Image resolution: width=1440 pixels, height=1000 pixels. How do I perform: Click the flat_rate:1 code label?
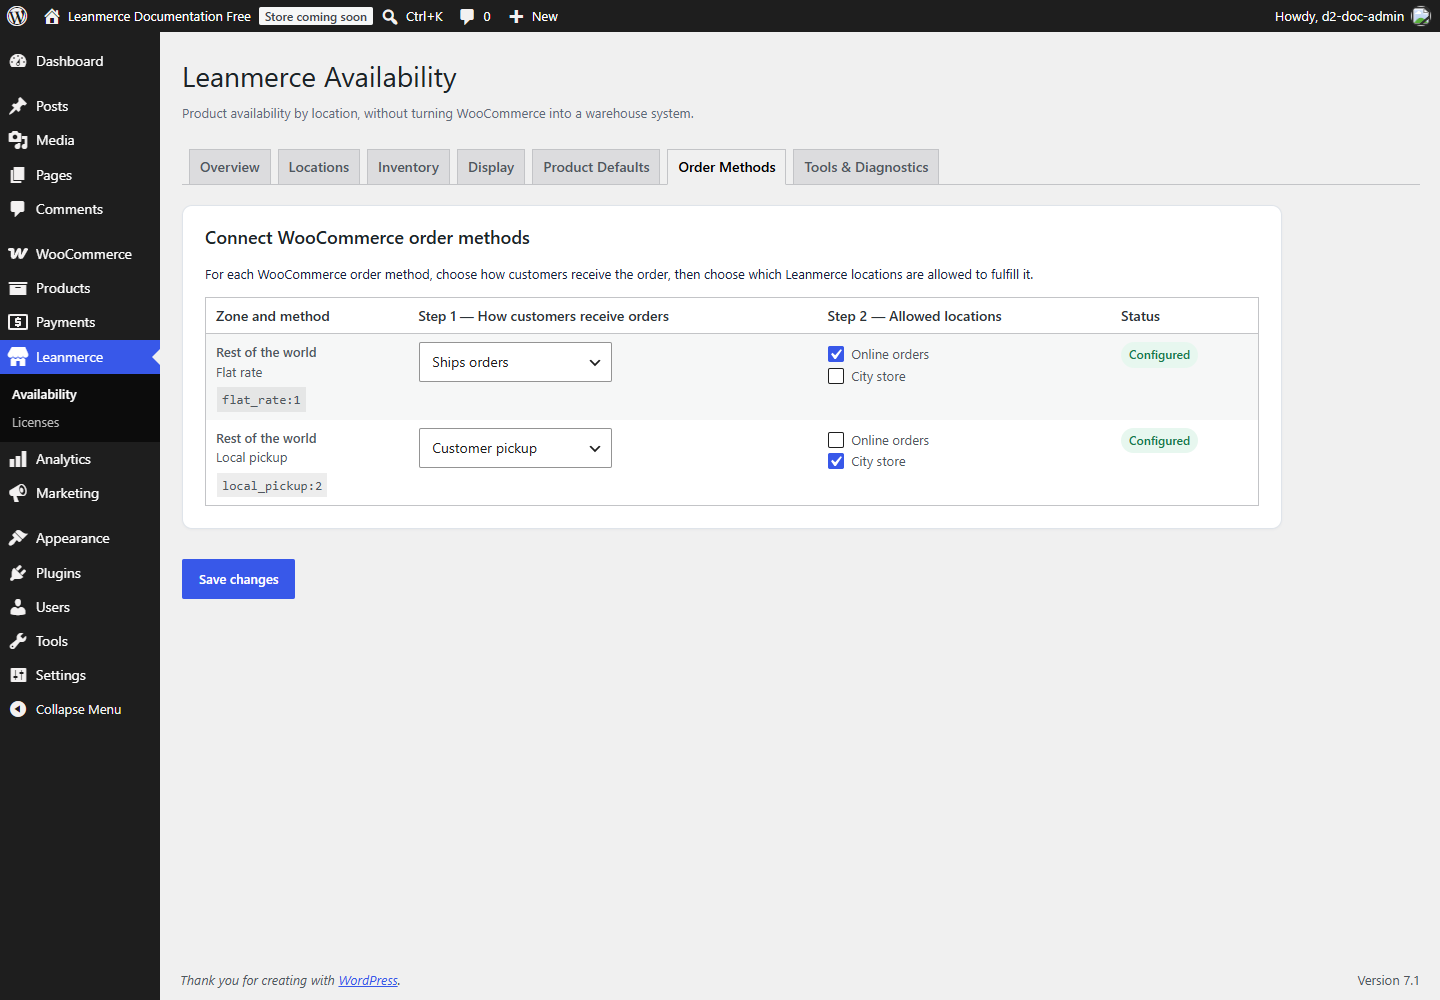point(261,400)
